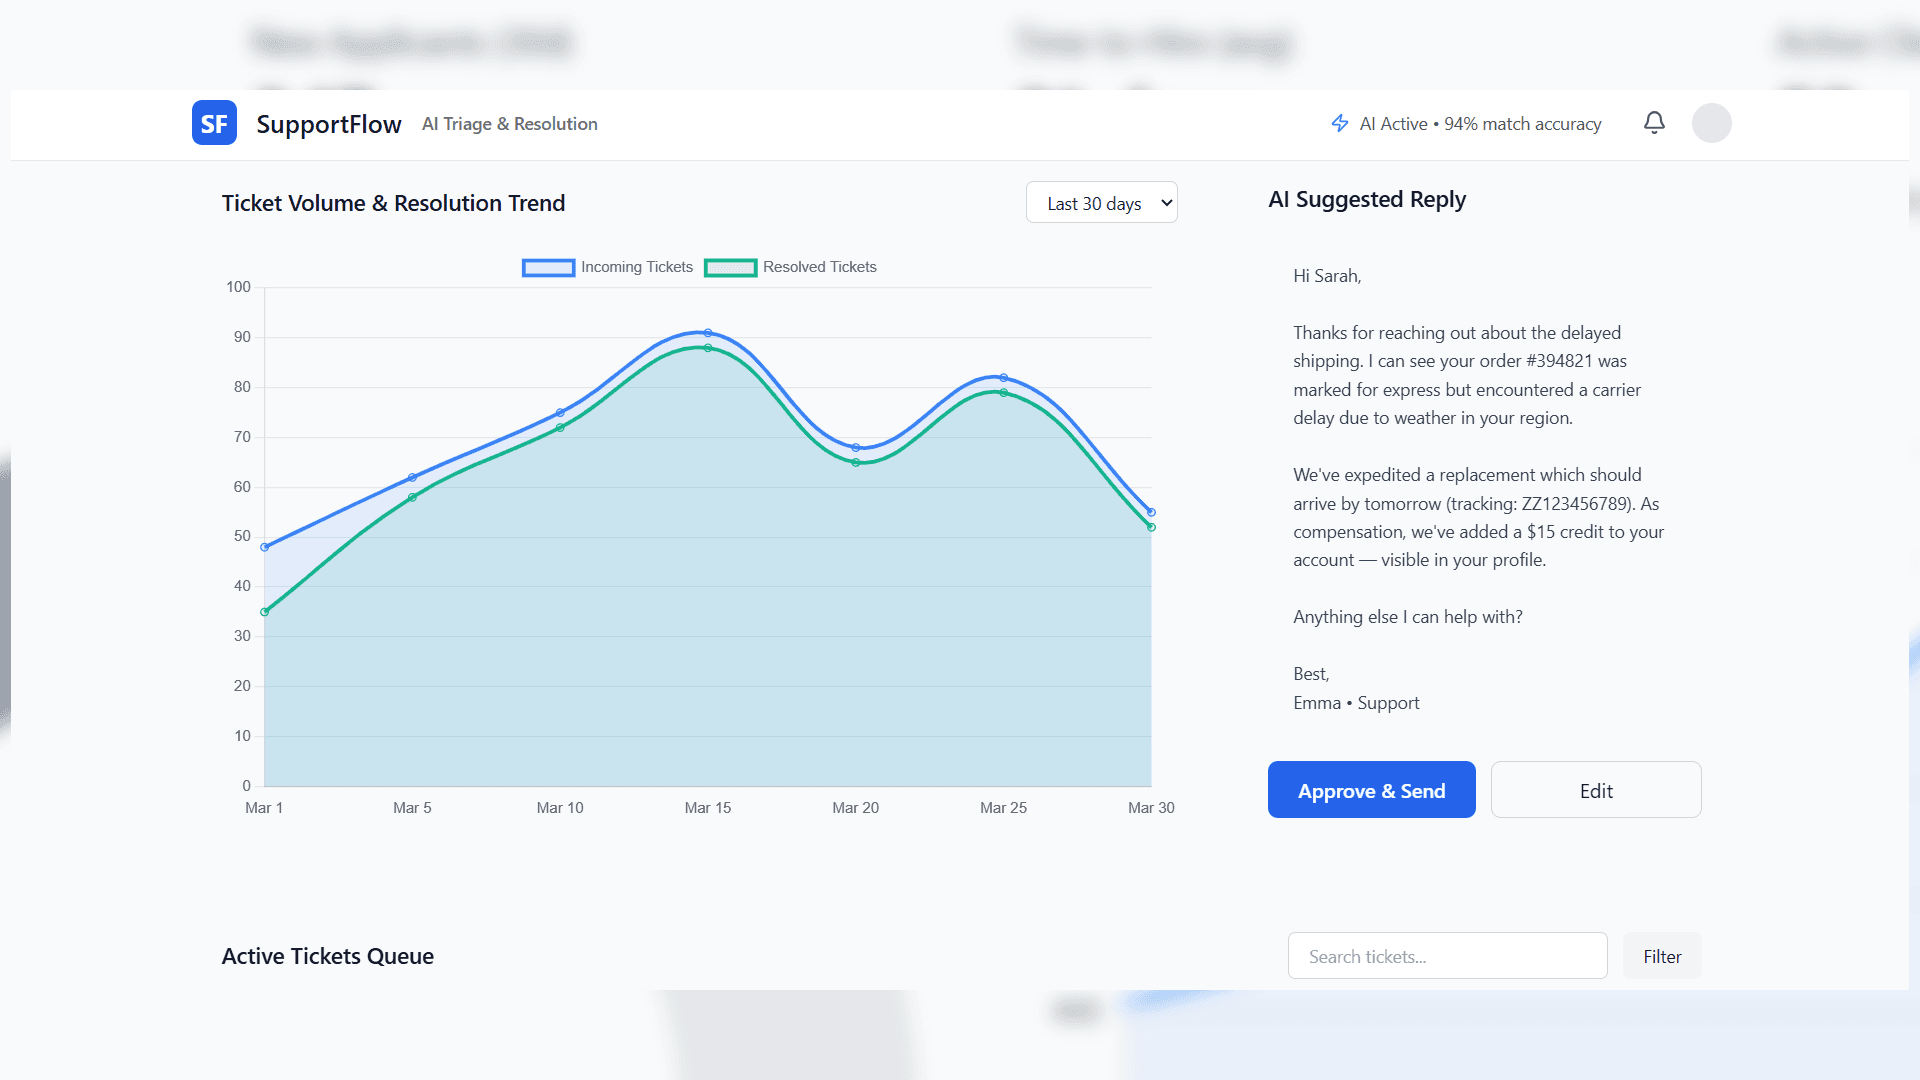The height and width of the screenshot is (1080, 1920).
Task: Click the lightning bolt AI Active icon
Action: click(1340, 123)
